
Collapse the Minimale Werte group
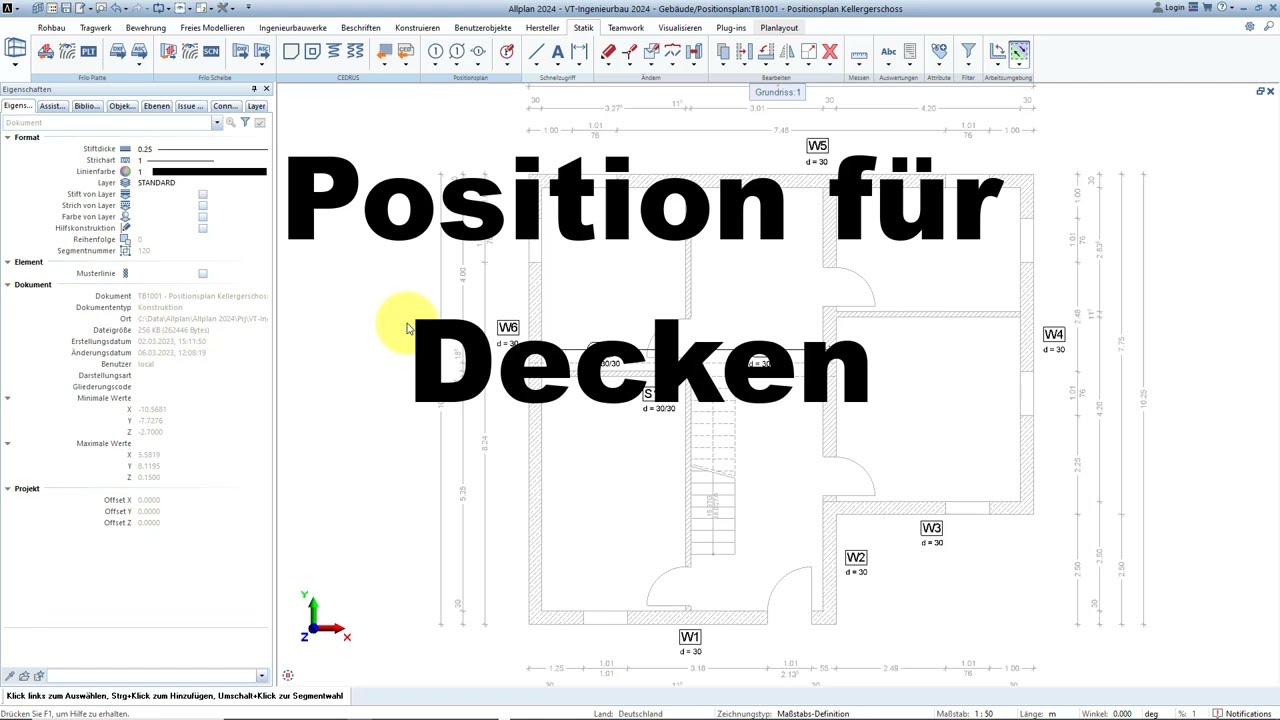(7, 398)
